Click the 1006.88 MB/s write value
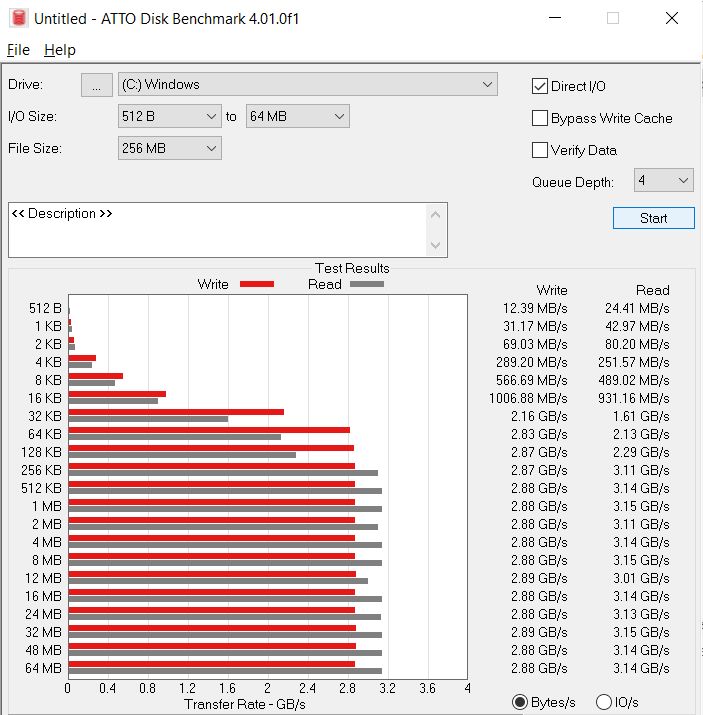 coord(528,399)
